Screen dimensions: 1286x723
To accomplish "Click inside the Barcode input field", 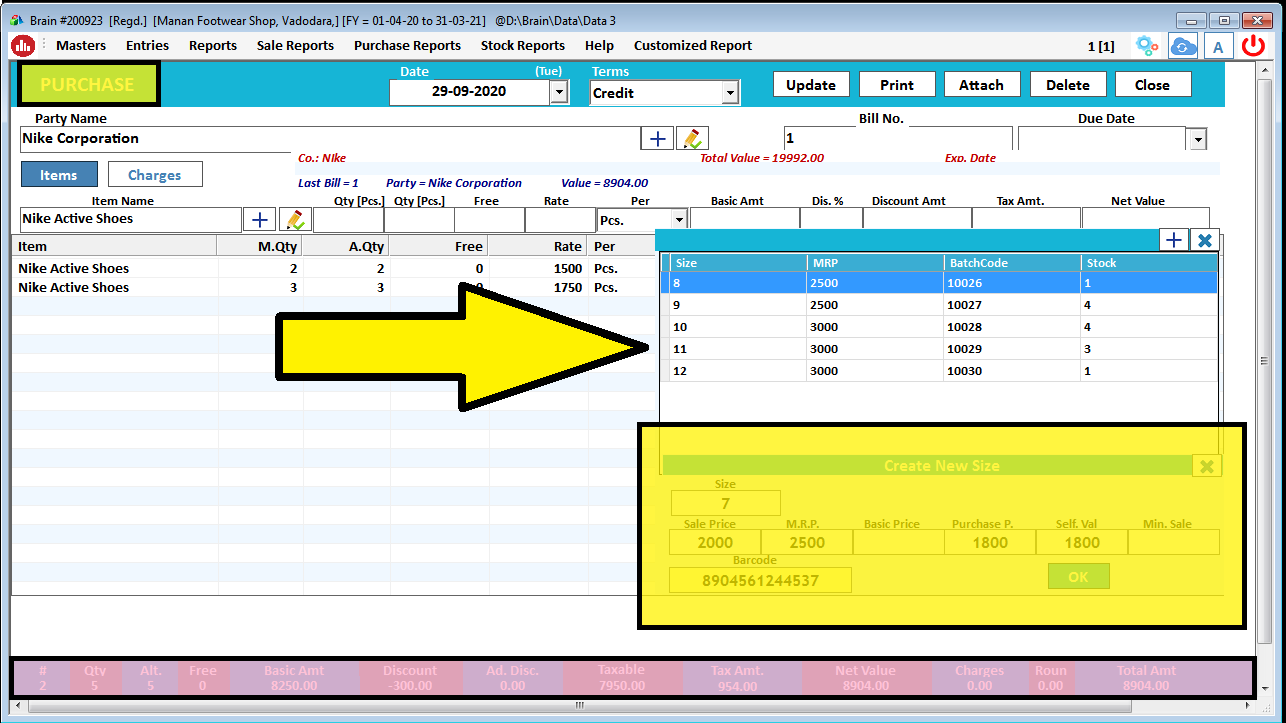I will [x=759, y=579].
